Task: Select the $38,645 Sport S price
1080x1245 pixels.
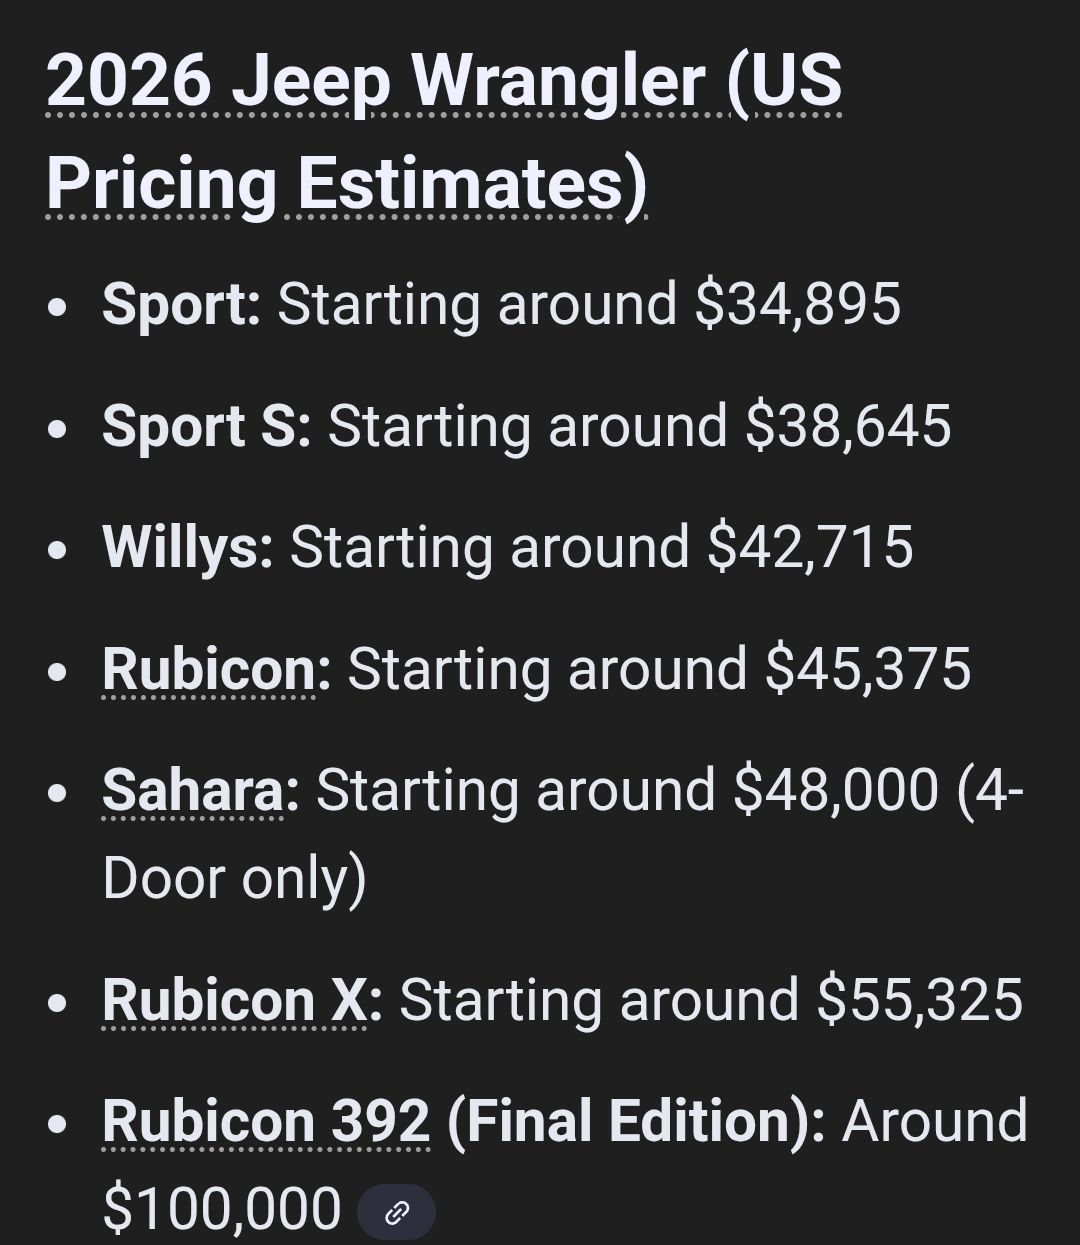Action: 848,426
